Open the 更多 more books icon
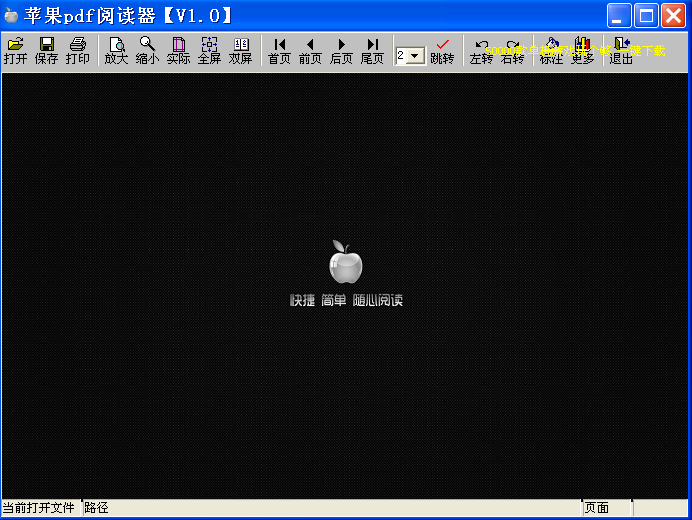692x520 pixels. pos(583,51)
